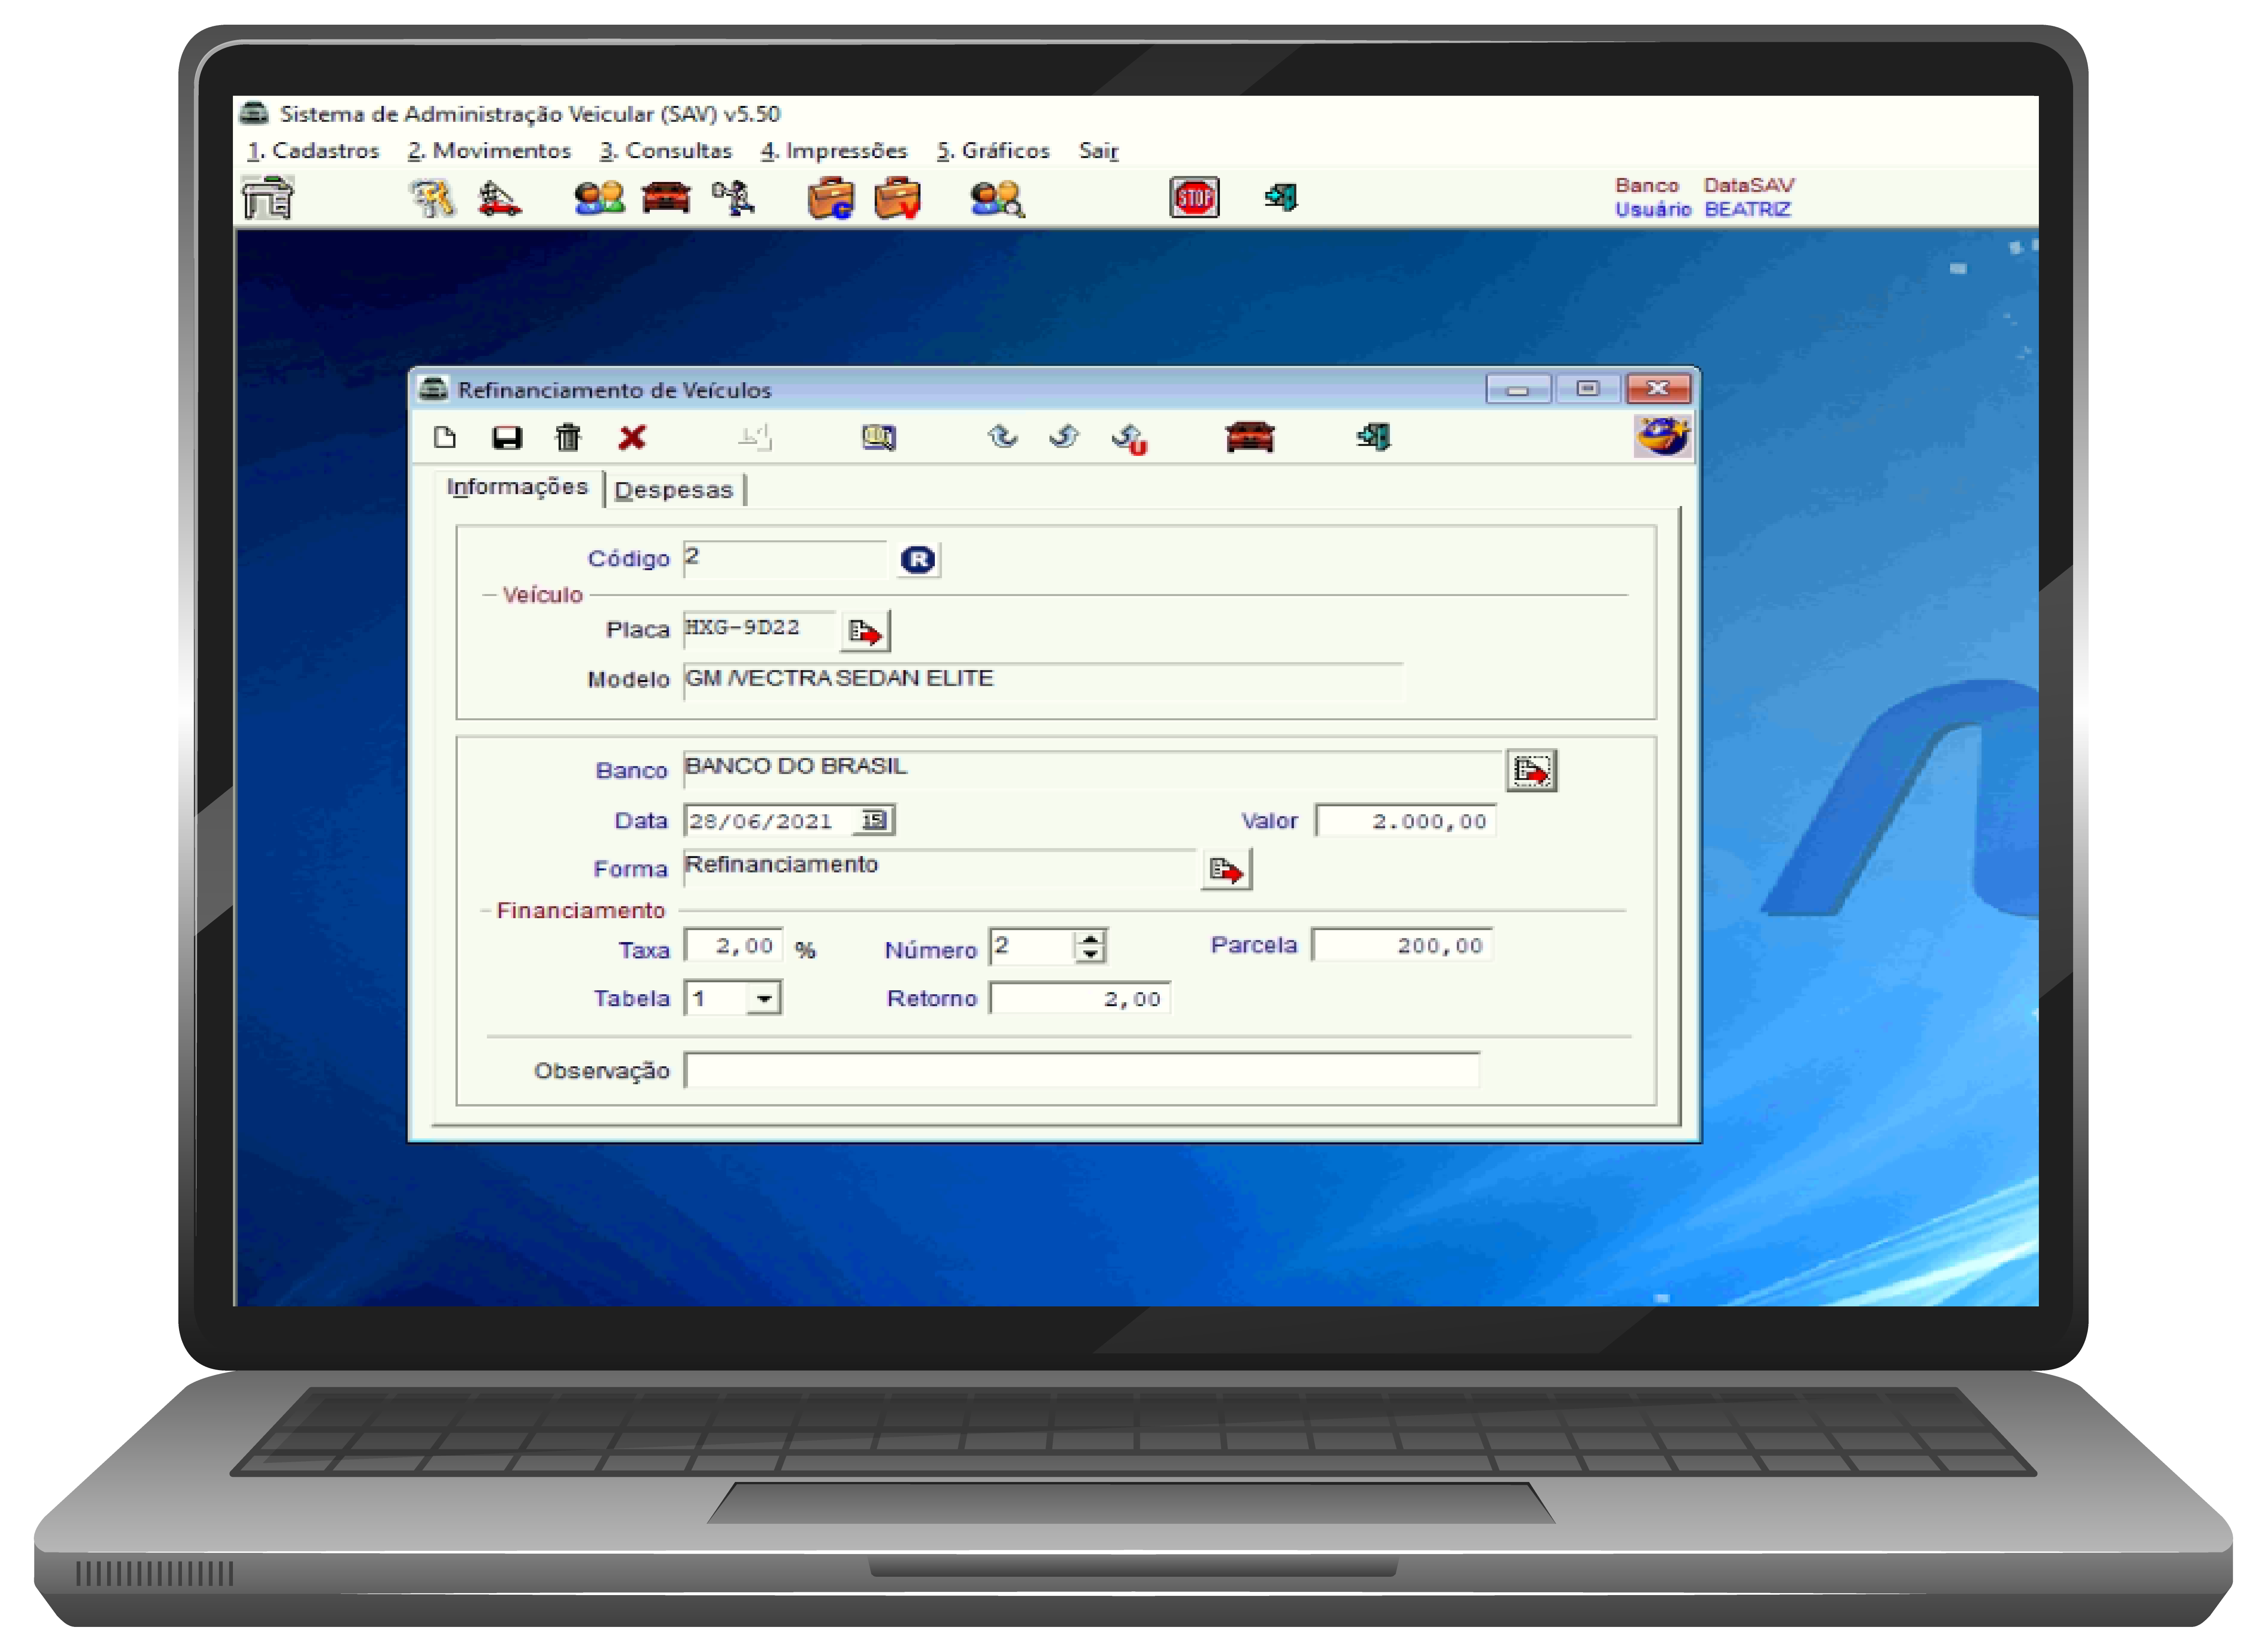The height and width of the screenshot is (1652, 2267).
Task: Click the Retorno field showing 2,00
Action: [x=1080, y=998]
